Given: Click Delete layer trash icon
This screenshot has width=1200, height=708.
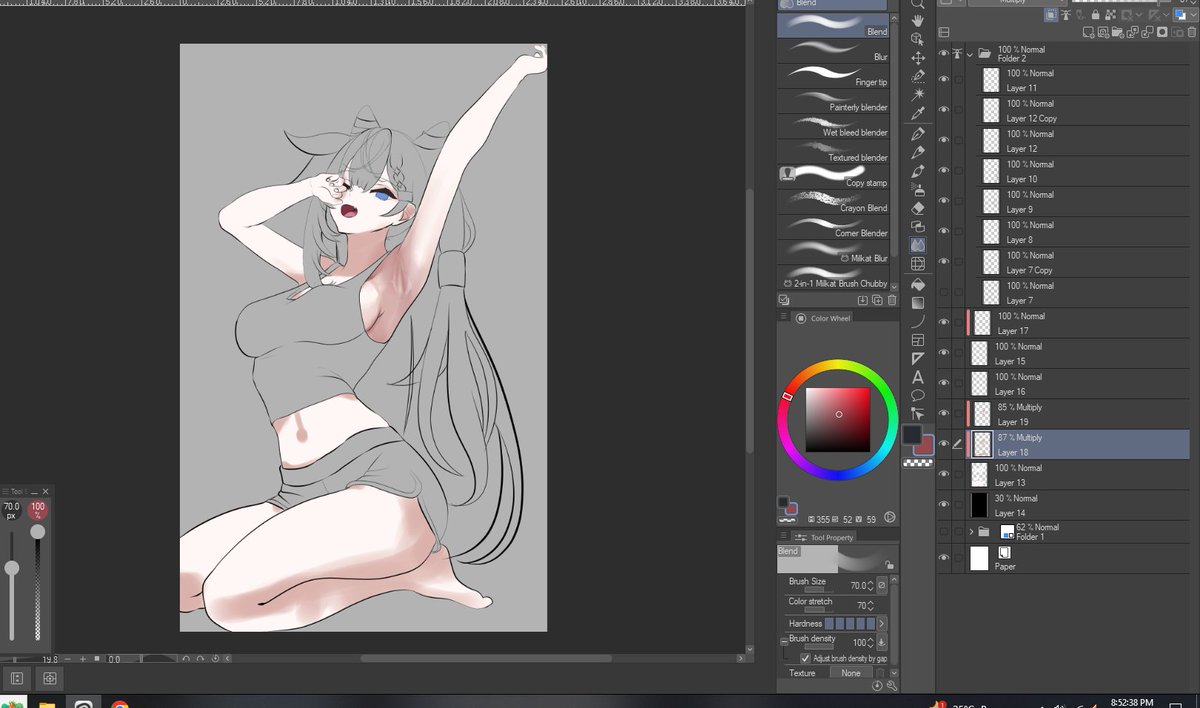Looking at the screenshot, I should tap(1191, 32).
